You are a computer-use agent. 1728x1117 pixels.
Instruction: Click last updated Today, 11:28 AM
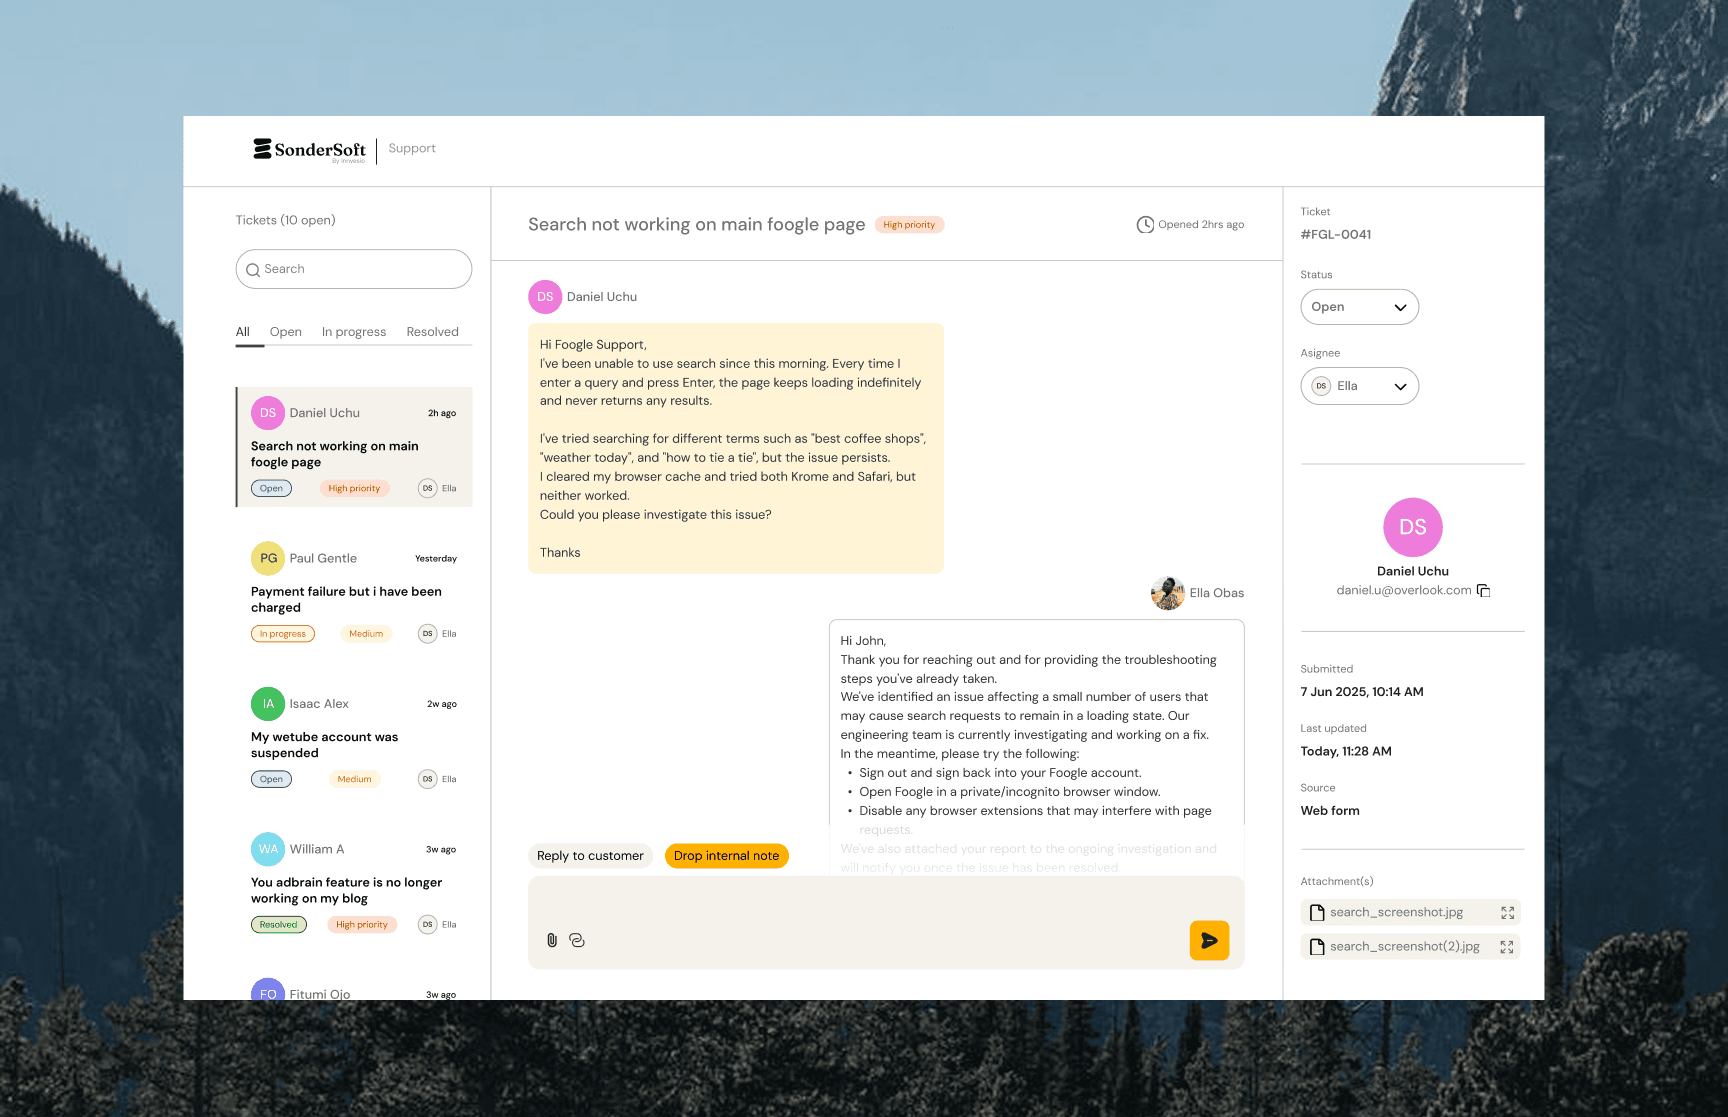point(1346,752)
